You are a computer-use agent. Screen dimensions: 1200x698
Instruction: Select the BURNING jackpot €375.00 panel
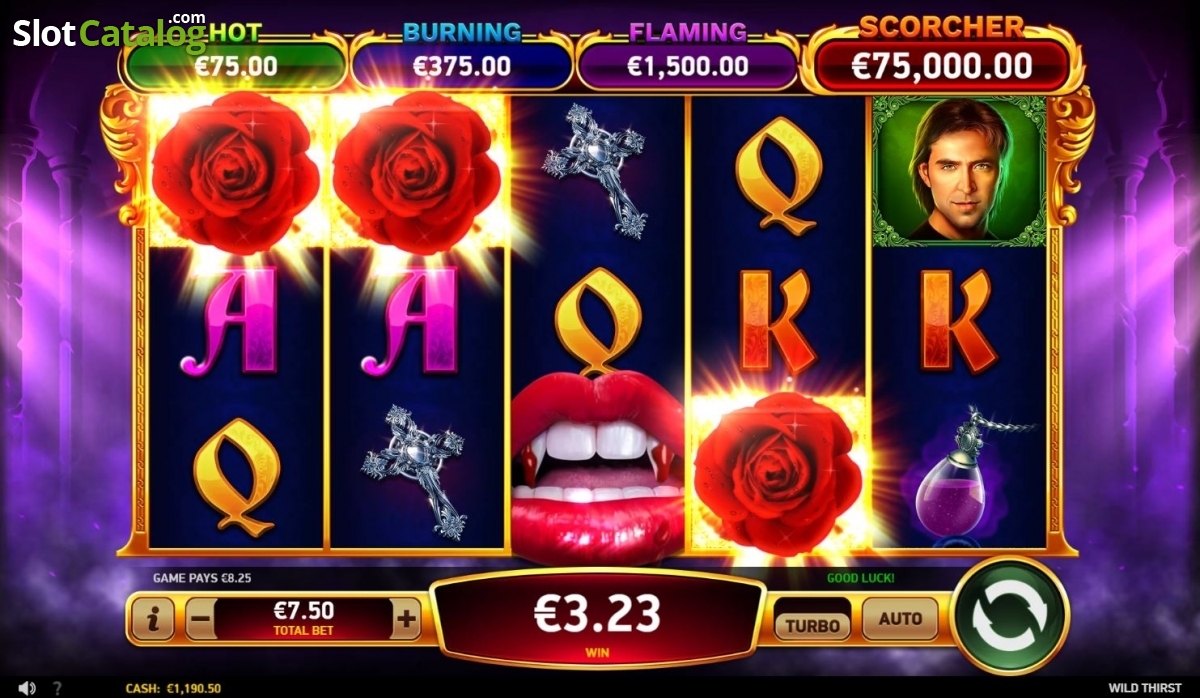461,65
